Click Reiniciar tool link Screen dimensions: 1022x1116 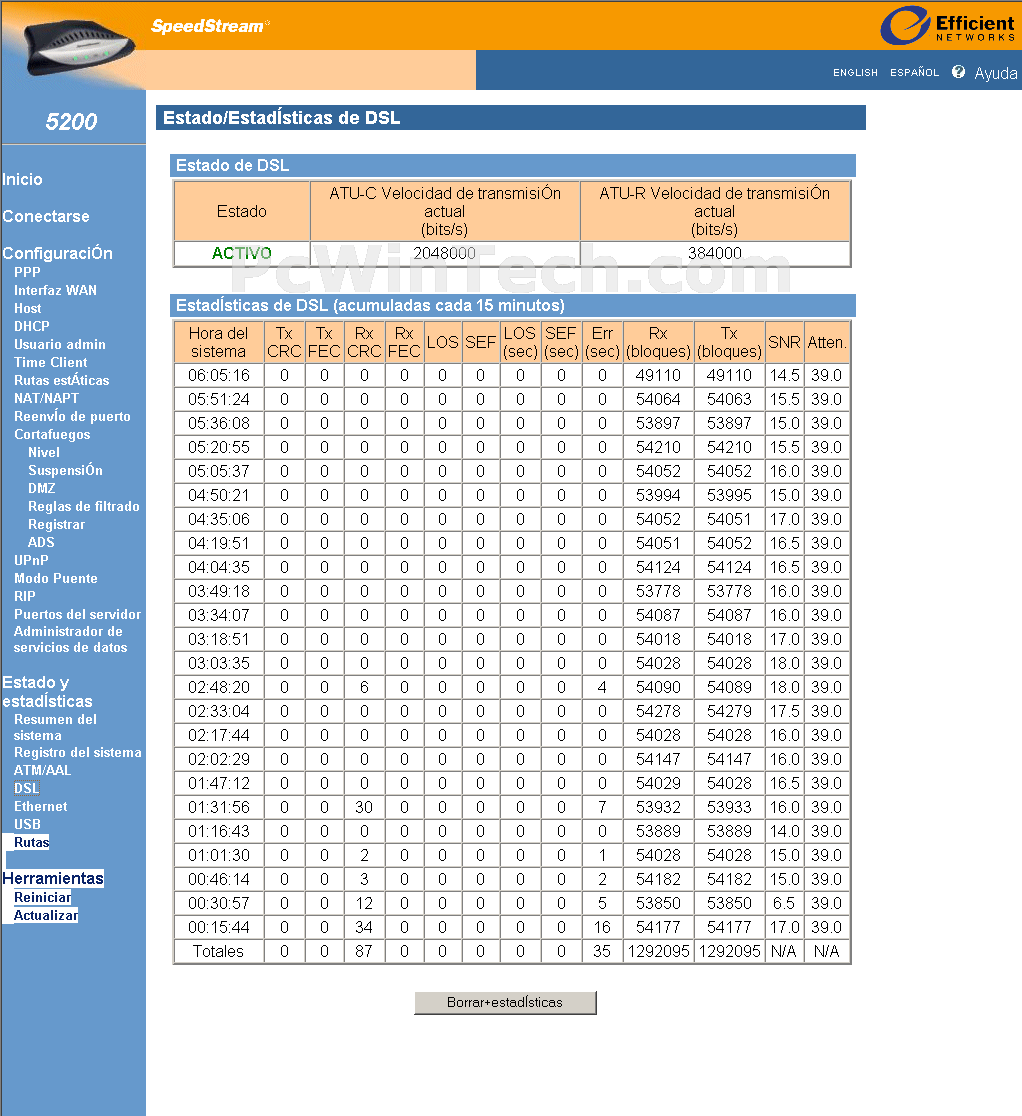[43, 897]
